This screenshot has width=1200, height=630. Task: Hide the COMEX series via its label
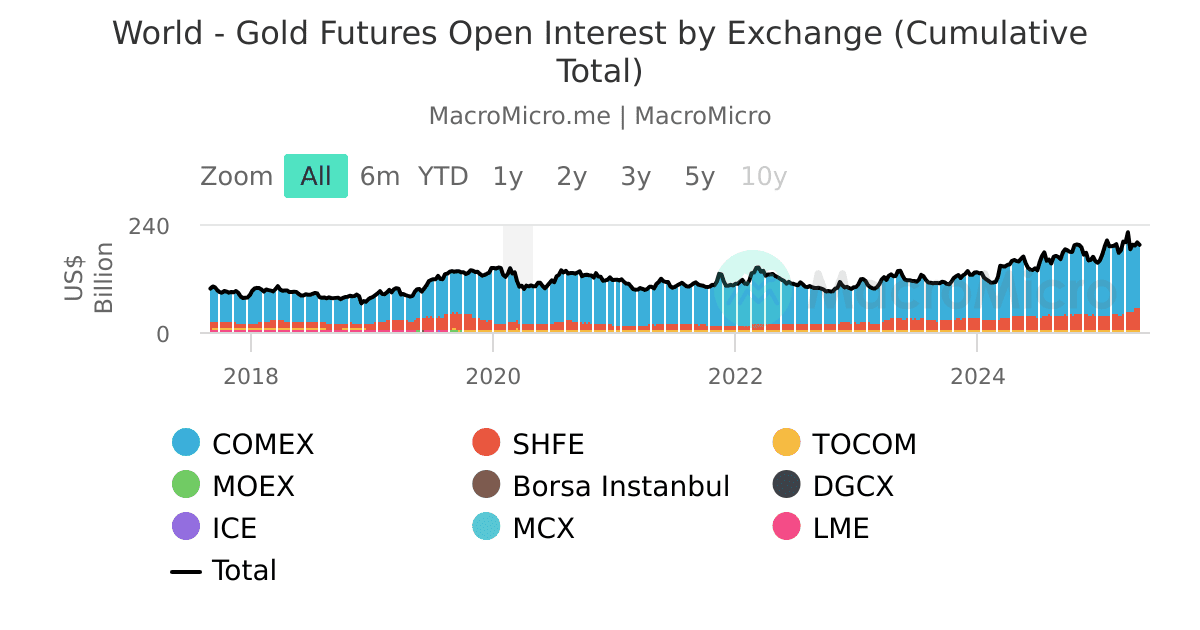[263, 444]
